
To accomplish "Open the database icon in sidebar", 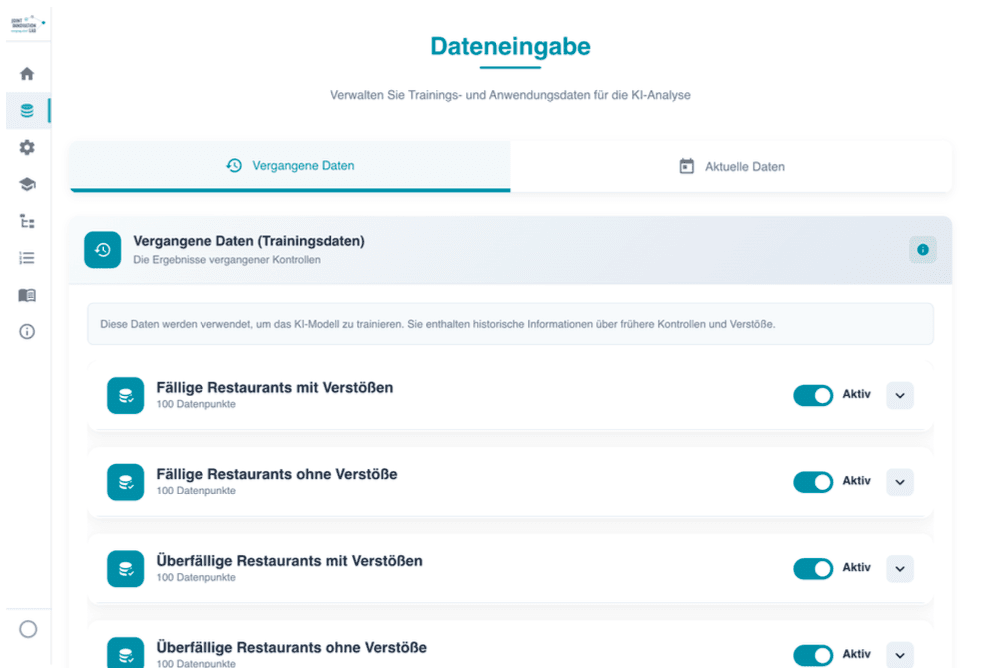I will click(x=27, y=111).
